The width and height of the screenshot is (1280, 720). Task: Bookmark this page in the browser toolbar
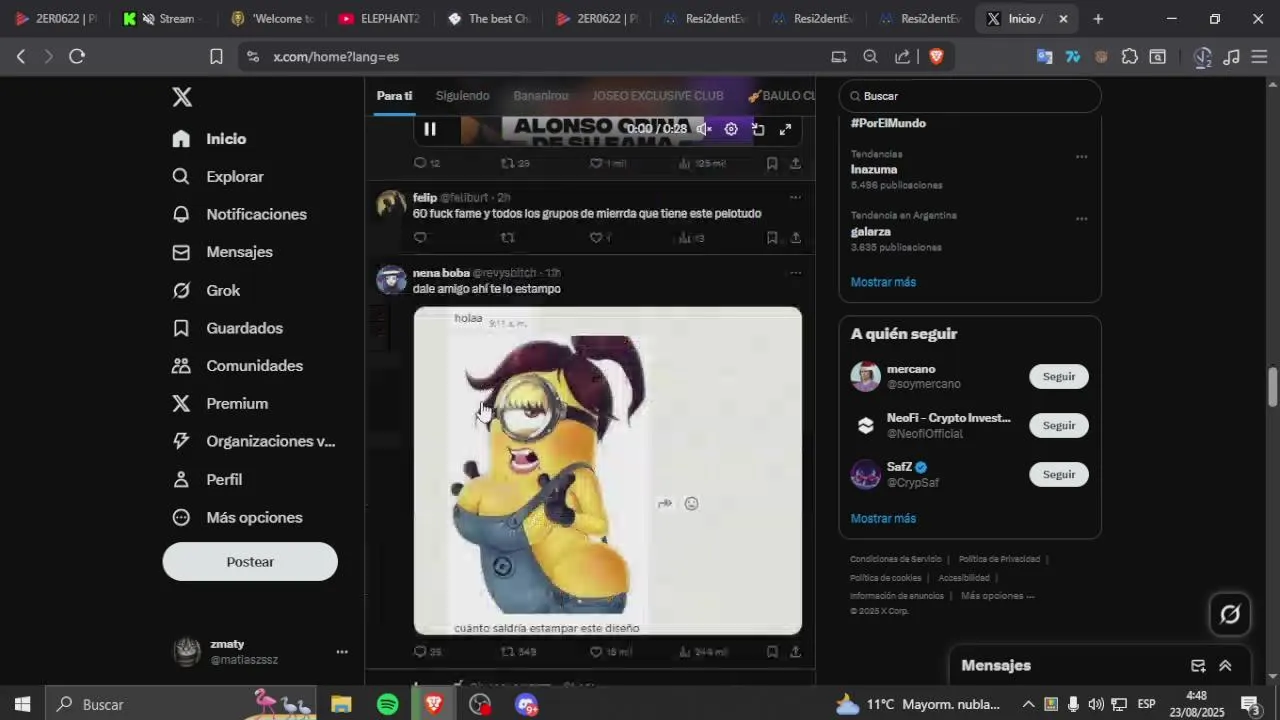216,57
